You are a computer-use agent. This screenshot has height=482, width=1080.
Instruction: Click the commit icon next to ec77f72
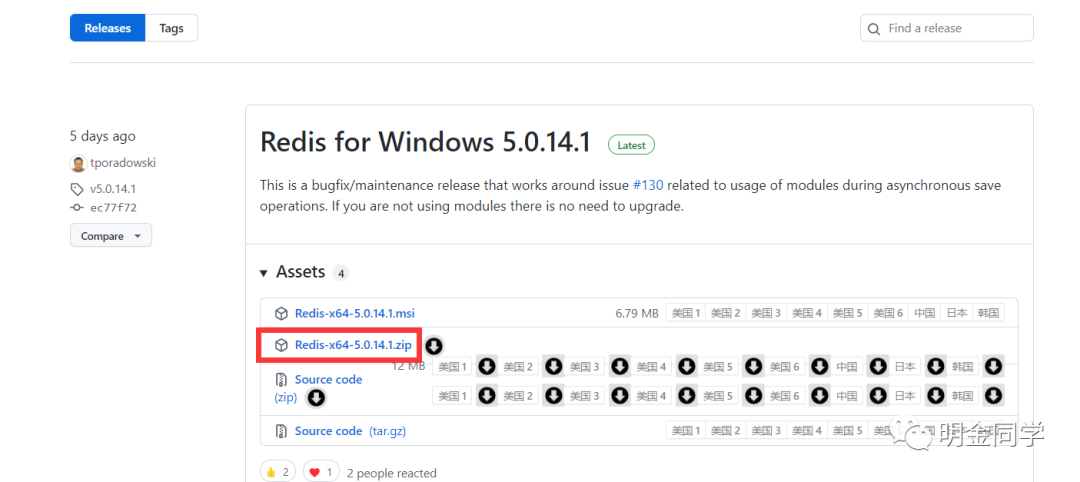(x=77, y=208)
